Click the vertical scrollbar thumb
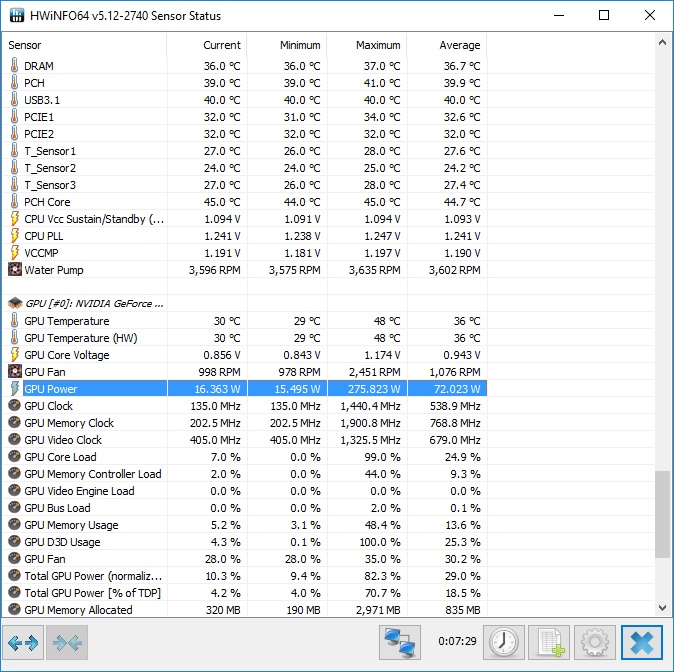The image size is (674, 672). pyautogui.click(x=662, y=514)
